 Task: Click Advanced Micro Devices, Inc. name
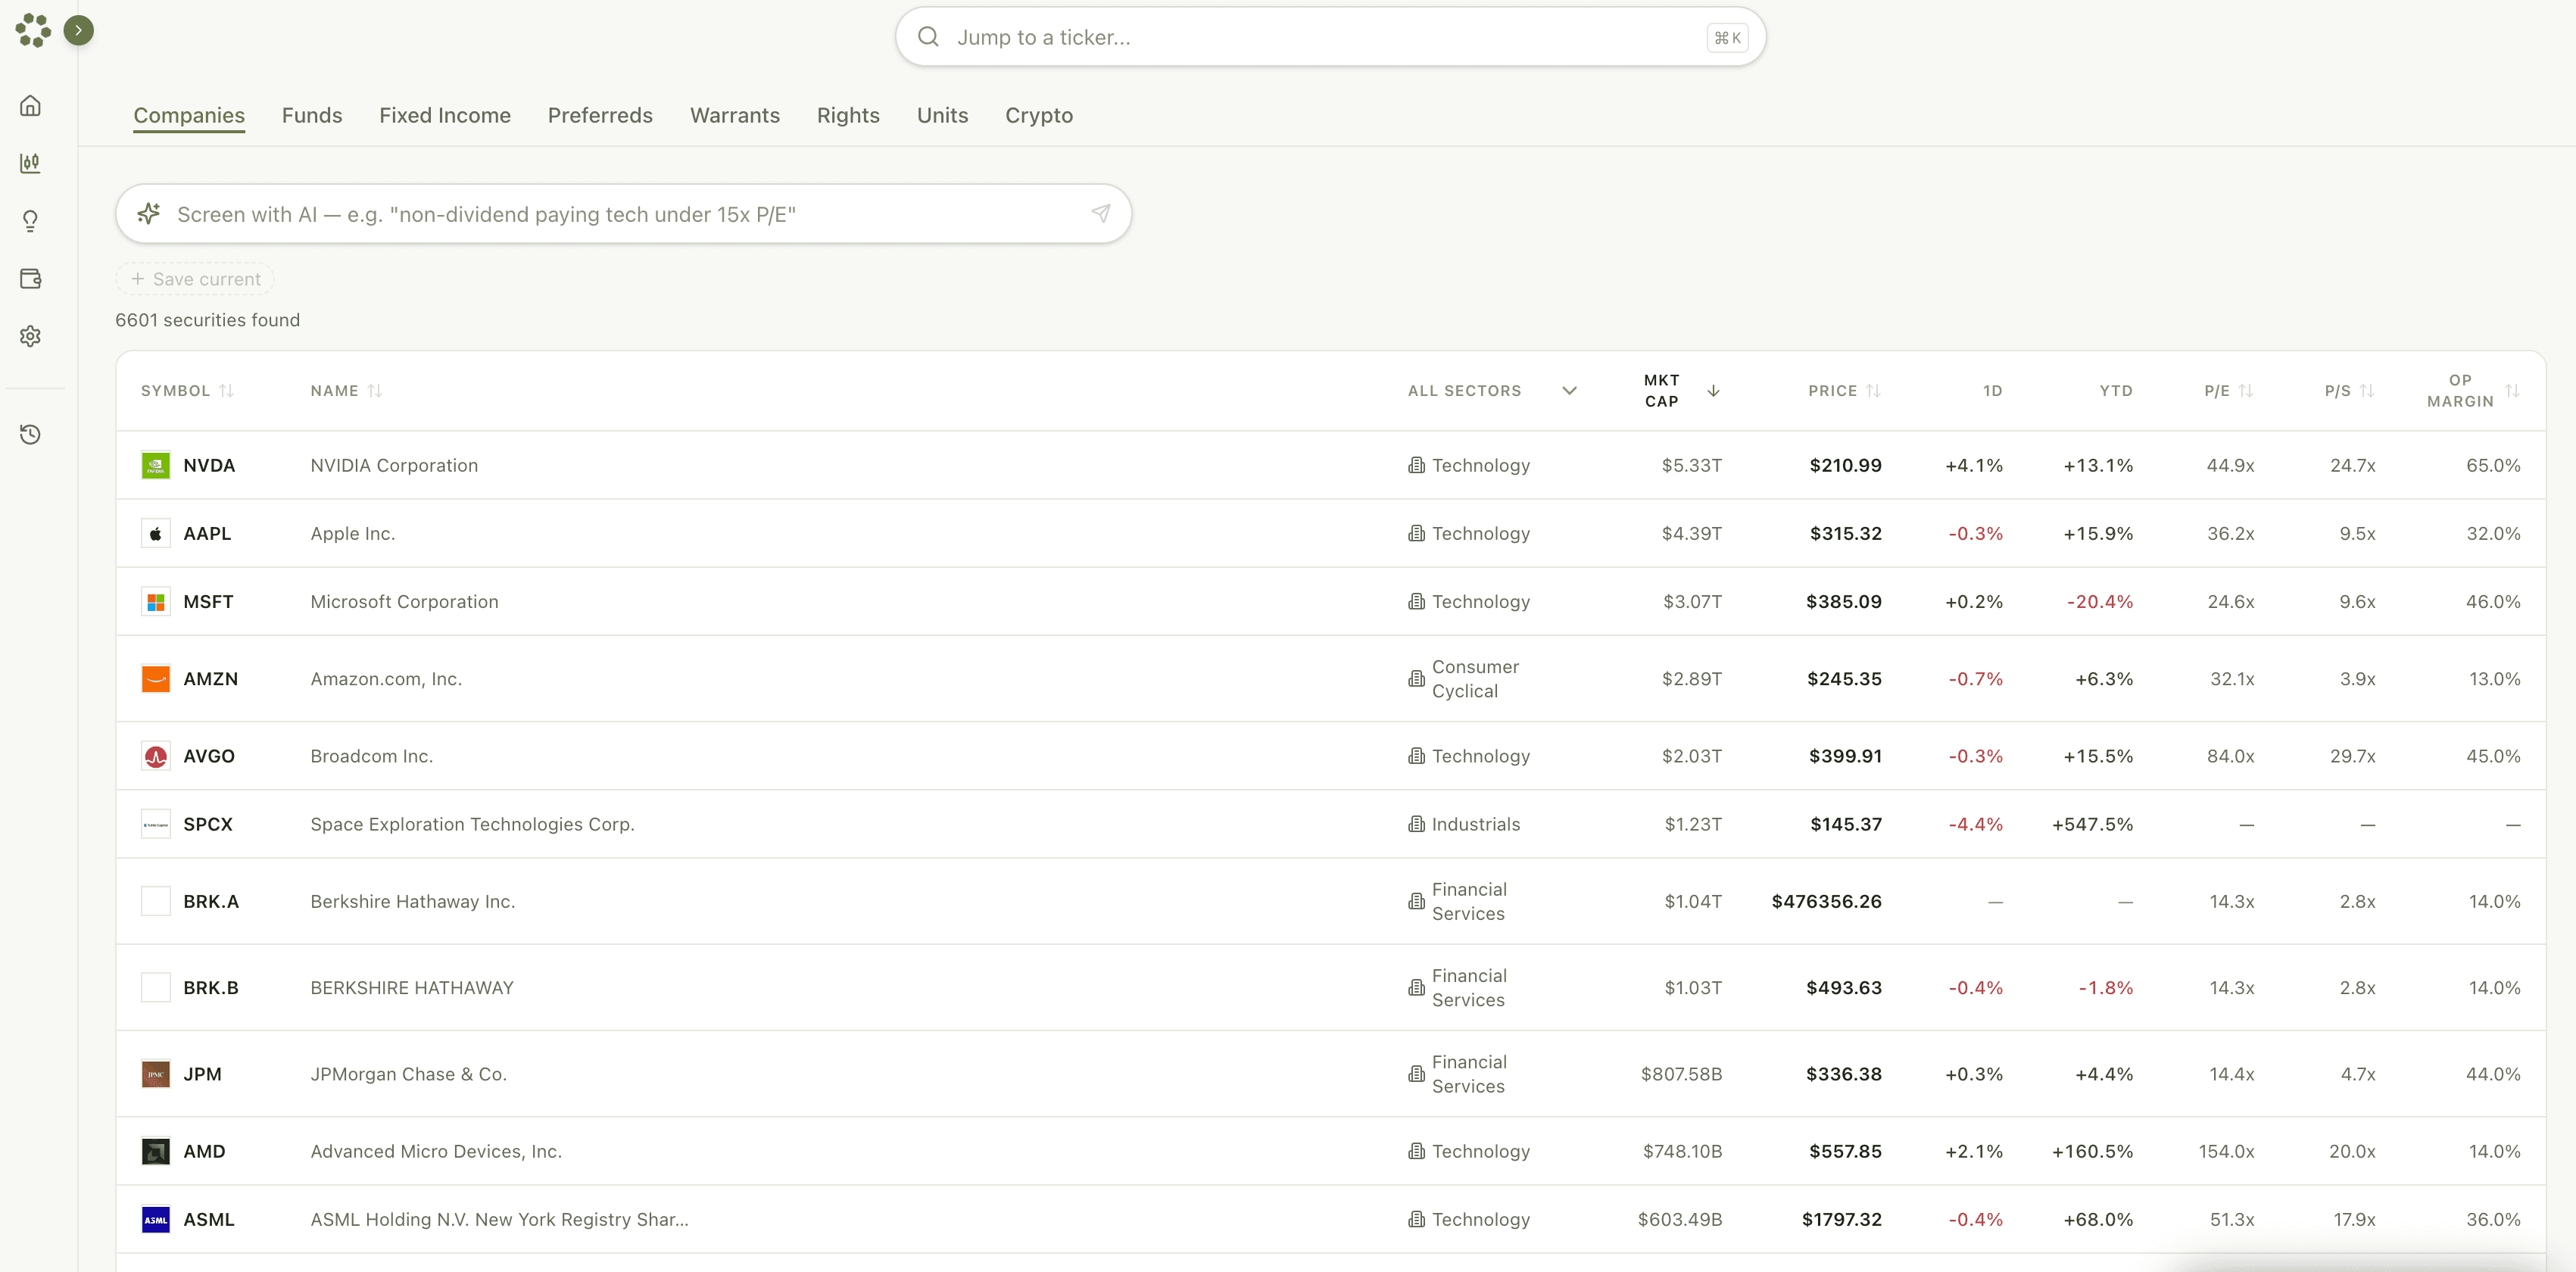pyautogui.click(x=436, y=1151)
